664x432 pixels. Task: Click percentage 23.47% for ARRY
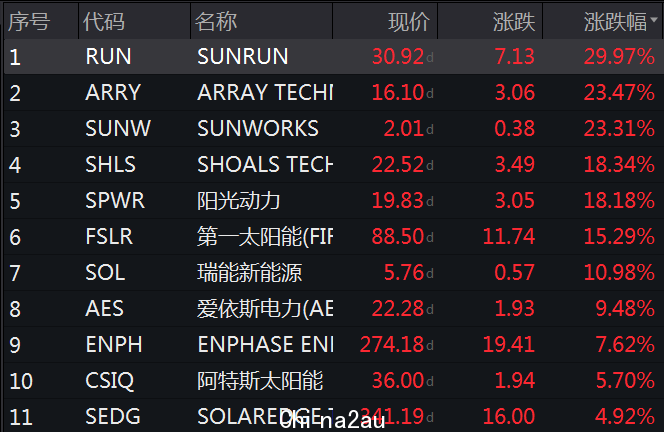pyautogui.click(x=619, y=92)
